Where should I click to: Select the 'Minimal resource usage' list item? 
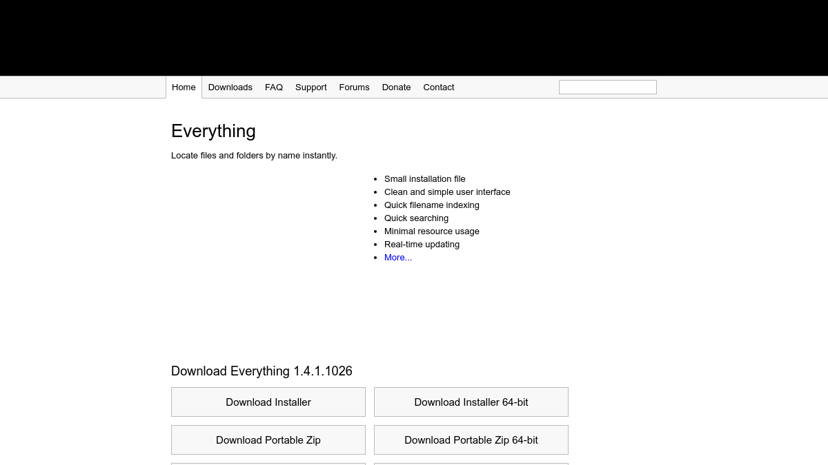pyautogui.click(x=431, y=231)
